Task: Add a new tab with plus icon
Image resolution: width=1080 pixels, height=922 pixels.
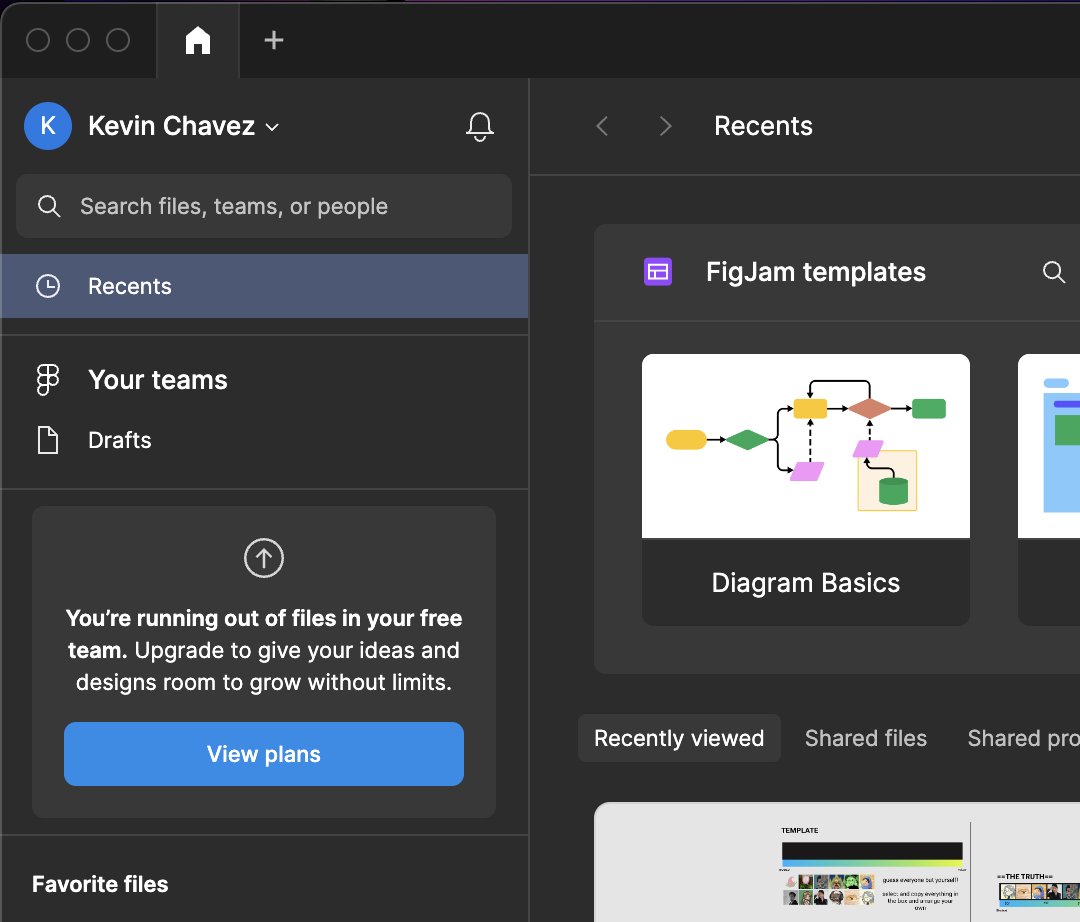Action: [x=273, y=40]
